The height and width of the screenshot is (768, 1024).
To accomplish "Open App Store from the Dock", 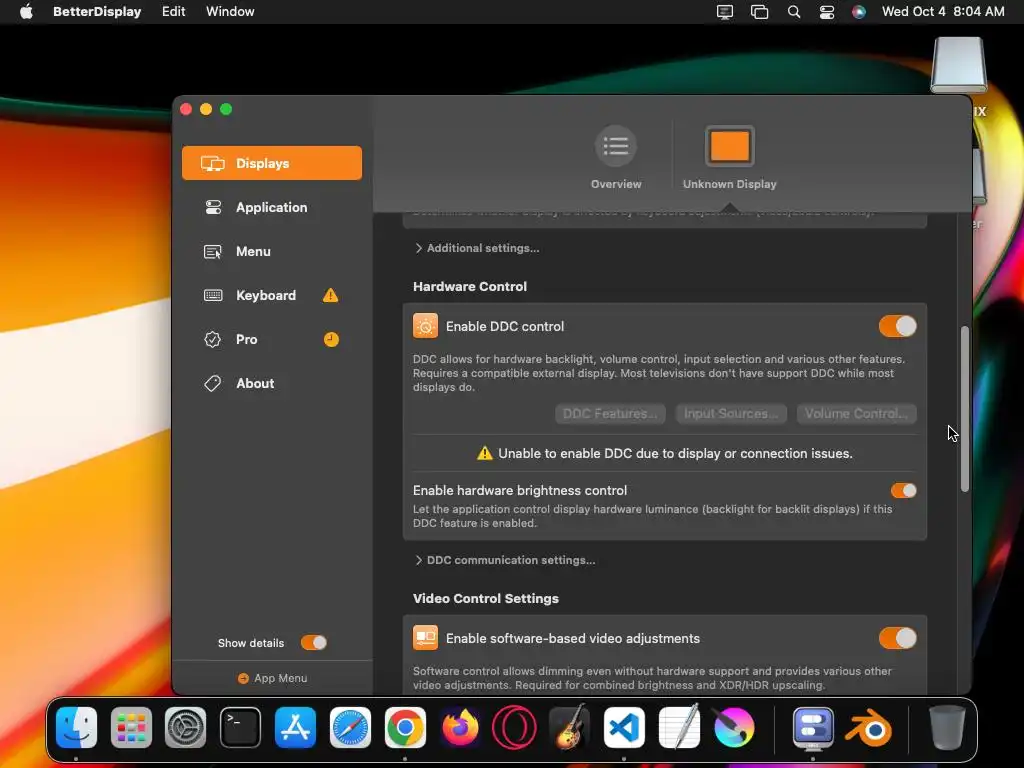I will click(x=295, y=727).
